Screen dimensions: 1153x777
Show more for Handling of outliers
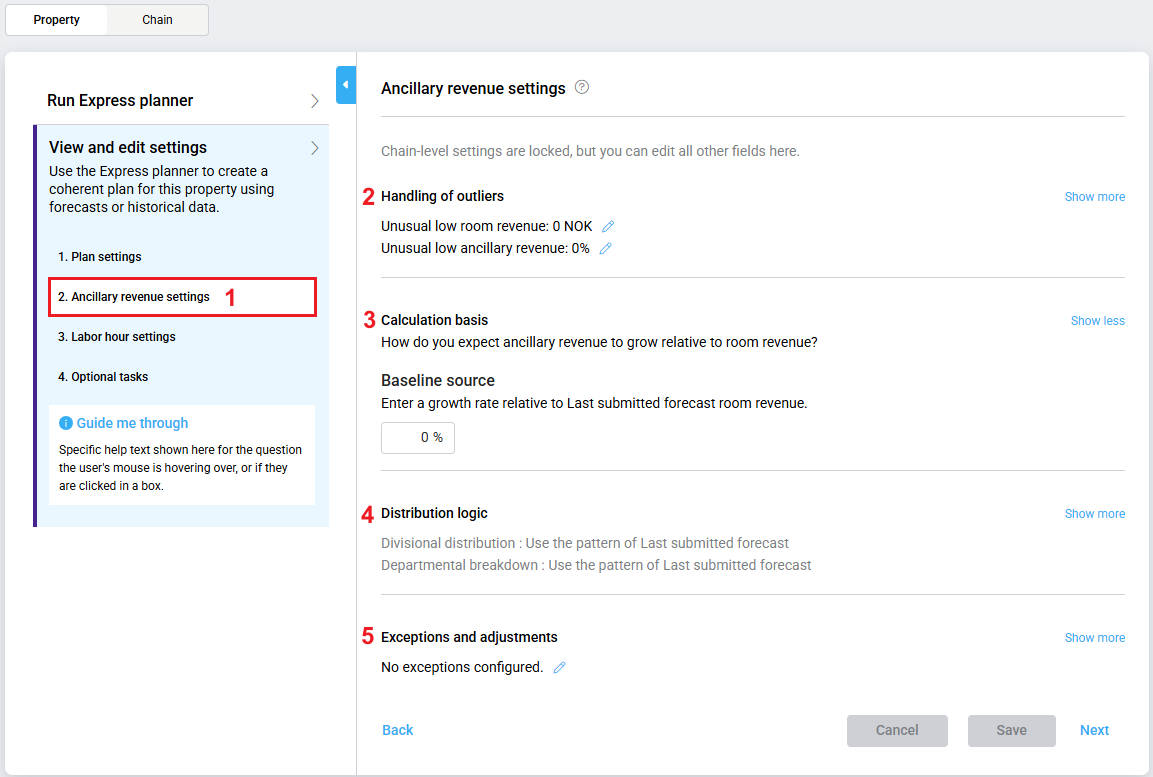[1094, 197]
